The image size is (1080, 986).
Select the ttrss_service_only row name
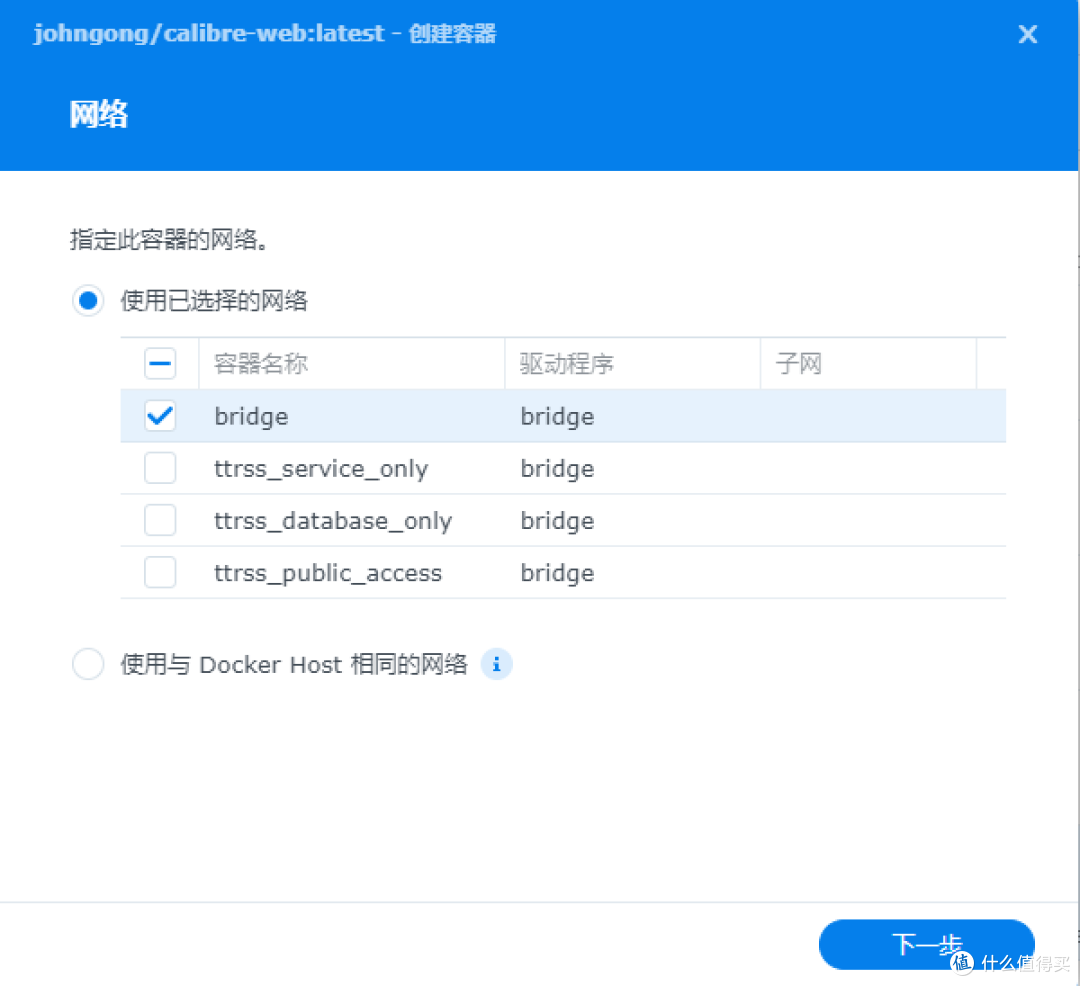click(x=321, y=469)
